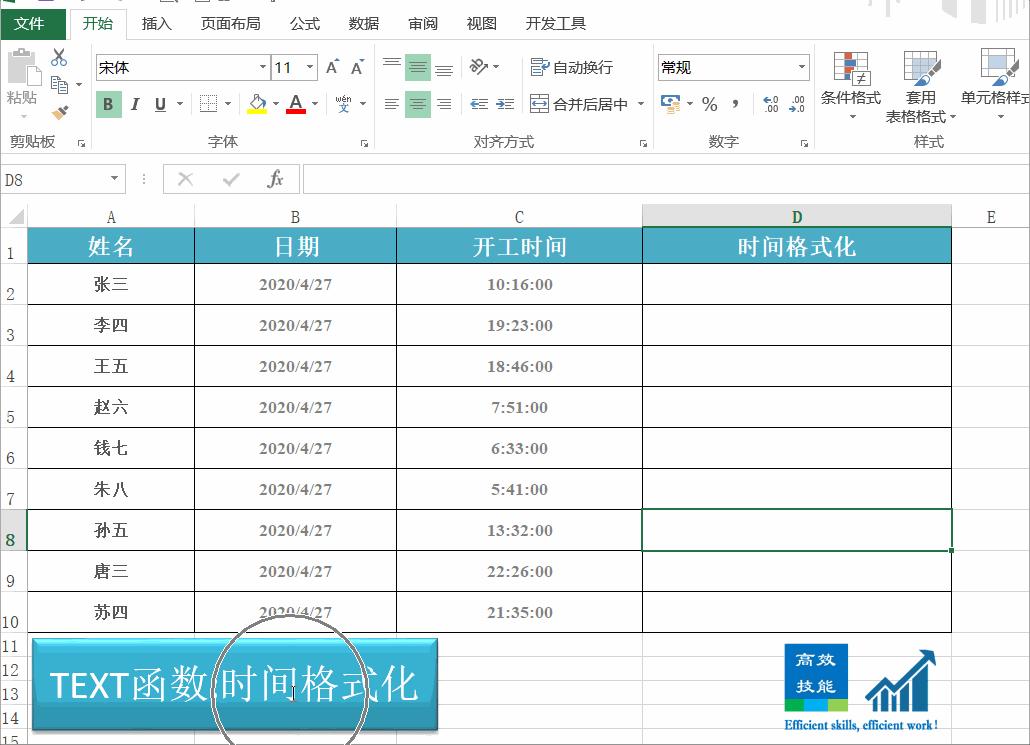Select the Underline icon
1030x745 pixels.
coord(160,103)
